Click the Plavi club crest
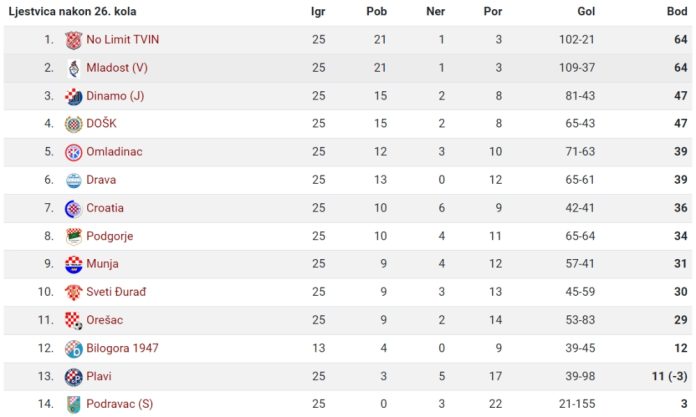Screen dimensions: 696x417 coord(74,377)
